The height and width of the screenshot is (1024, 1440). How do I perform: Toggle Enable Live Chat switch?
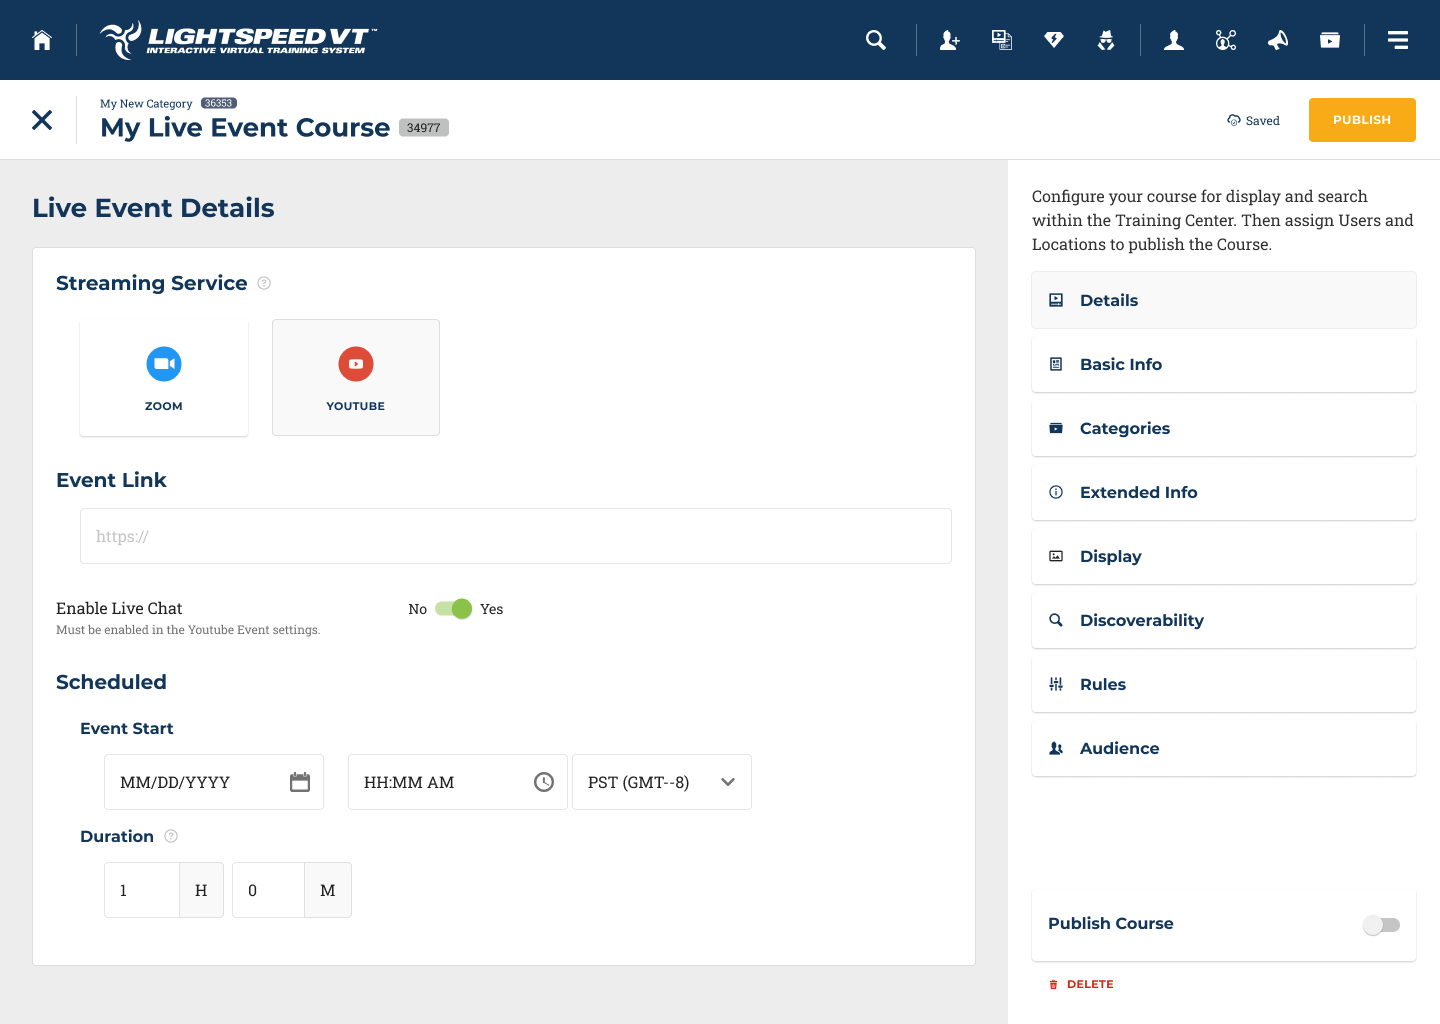(454, 609)
